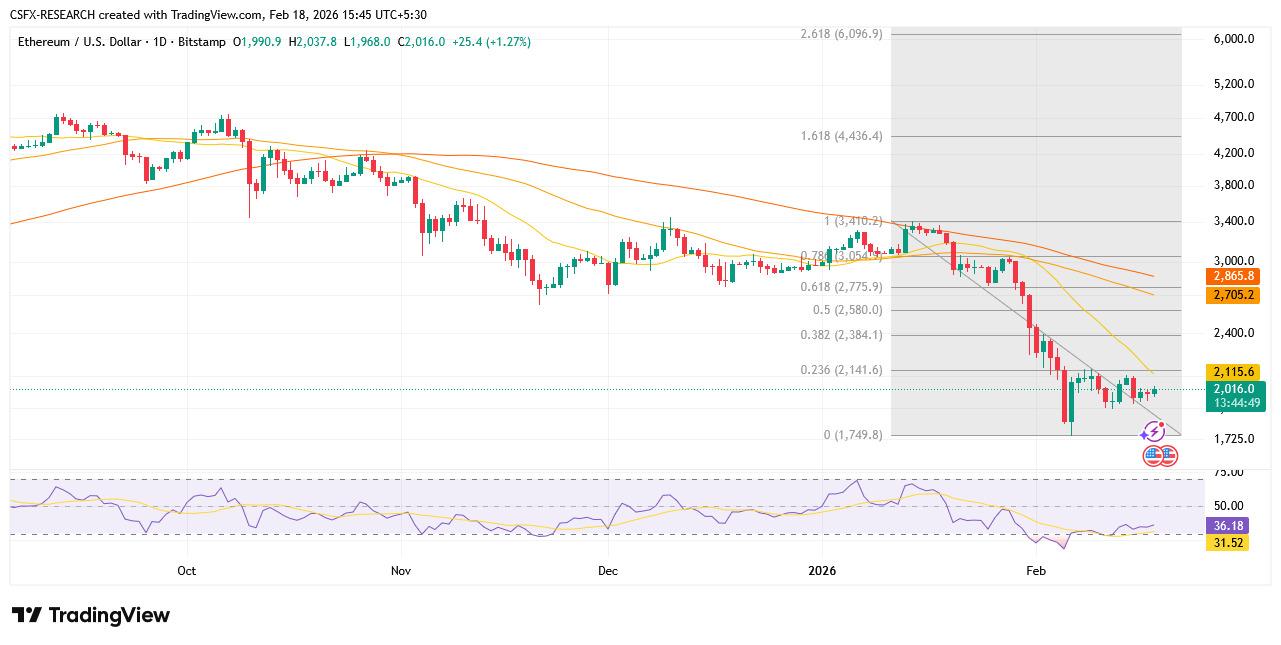The width and height of the screenshot is (1281, 645).
Task: Click the purple 36.18 RSI value label
Action: click(1229, 525)
